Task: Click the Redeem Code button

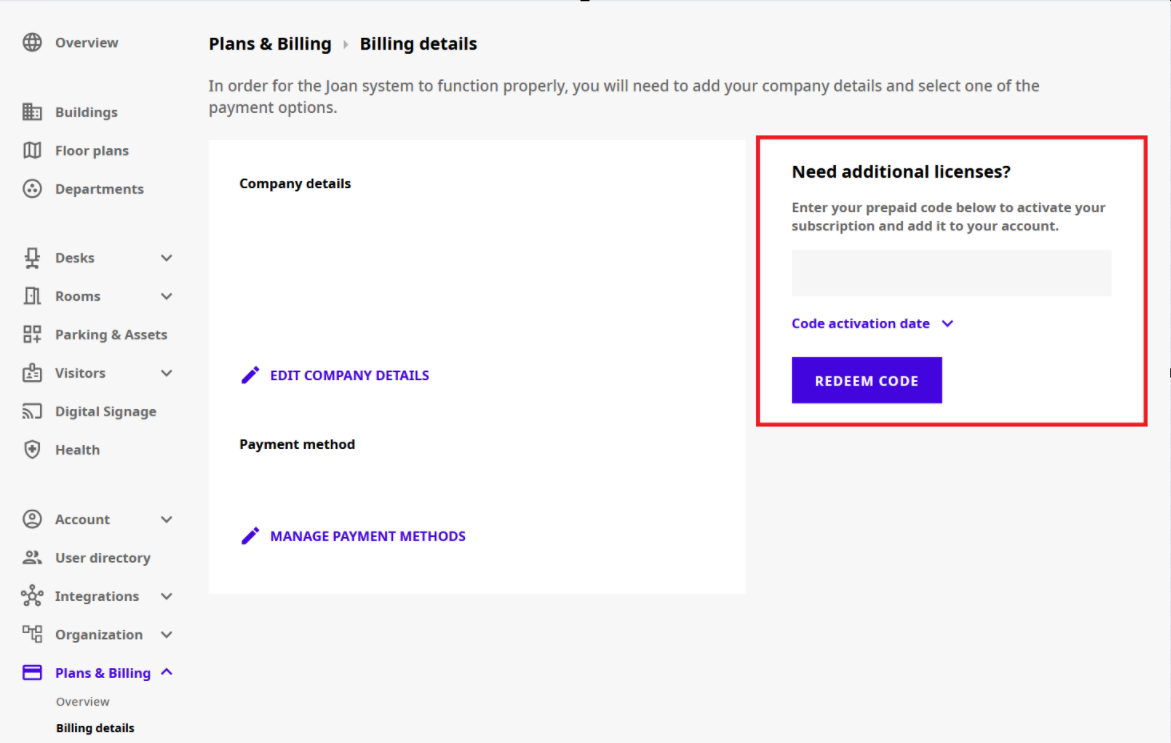Action: pyautogui.click(x=866, y=380)
